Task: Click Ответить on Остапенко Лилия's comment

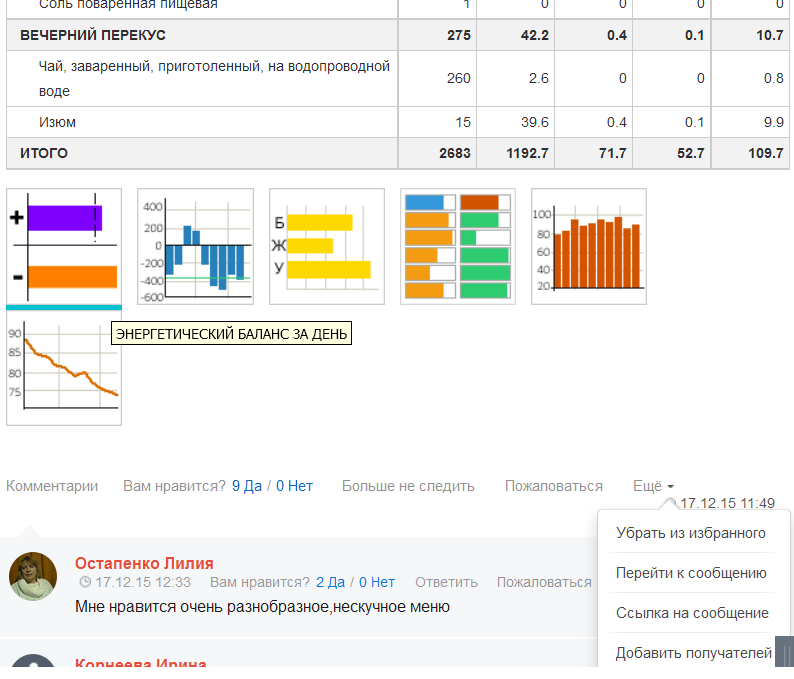Action: tap(446, 582)
